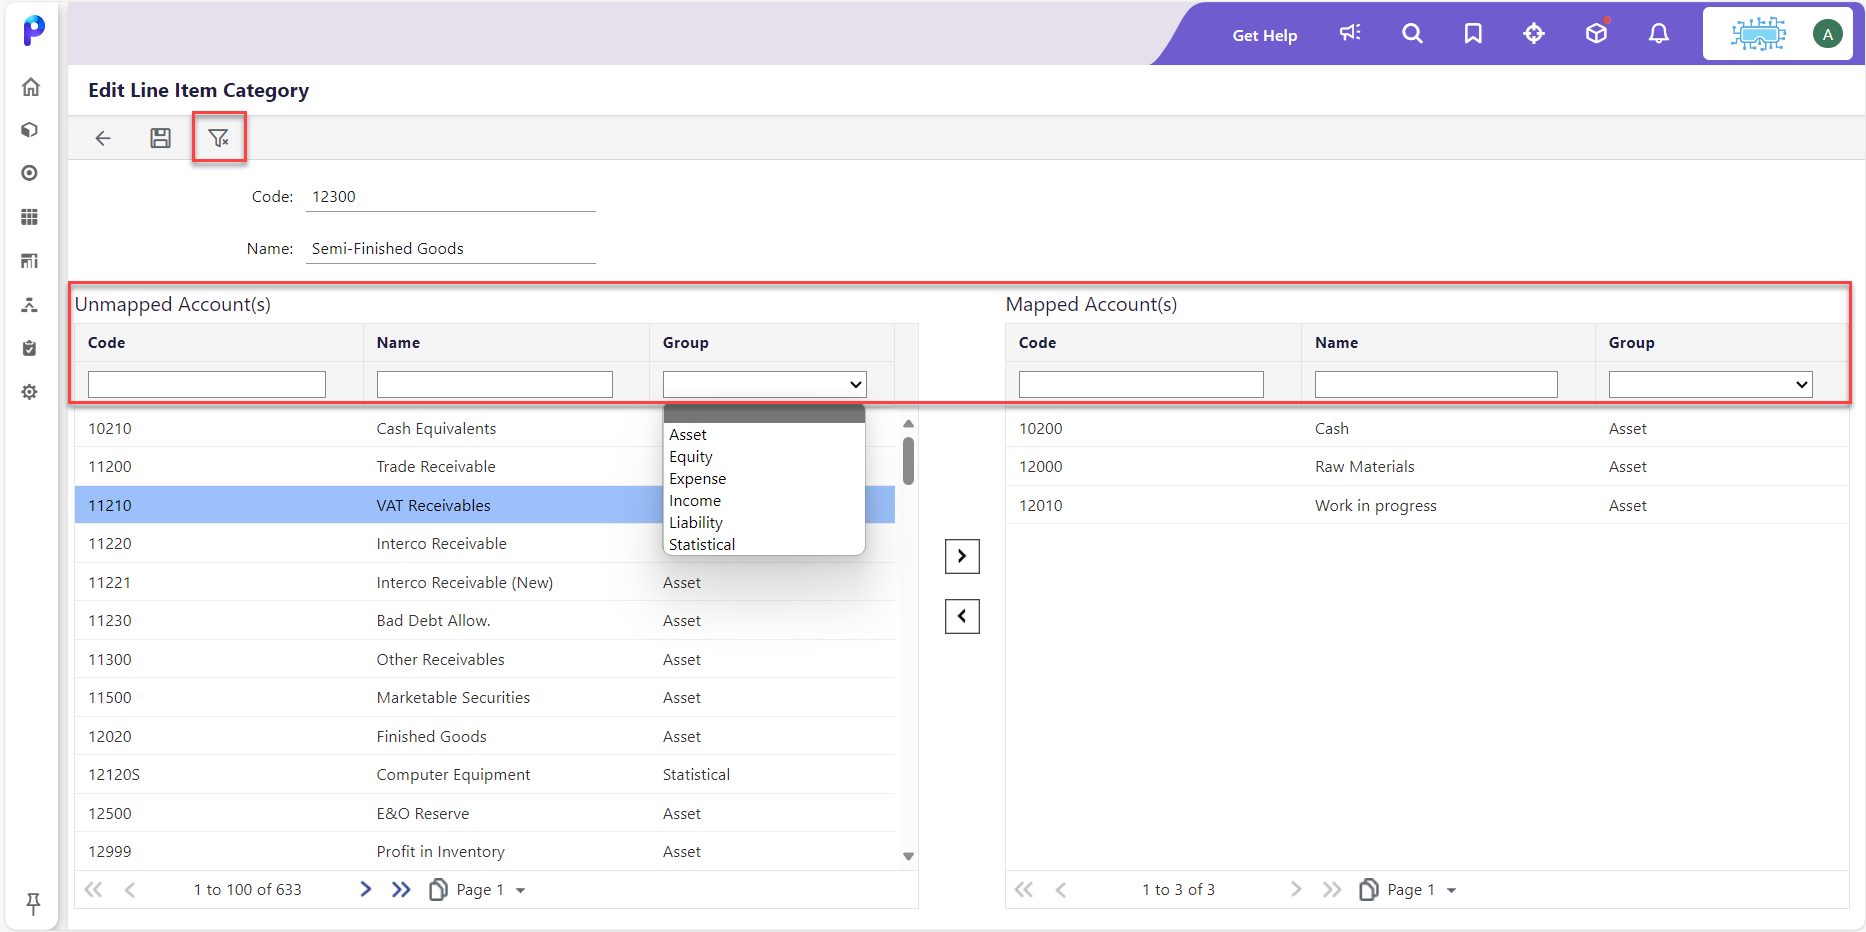Choose Statistical in the group dropdown list

click(764, 544)
